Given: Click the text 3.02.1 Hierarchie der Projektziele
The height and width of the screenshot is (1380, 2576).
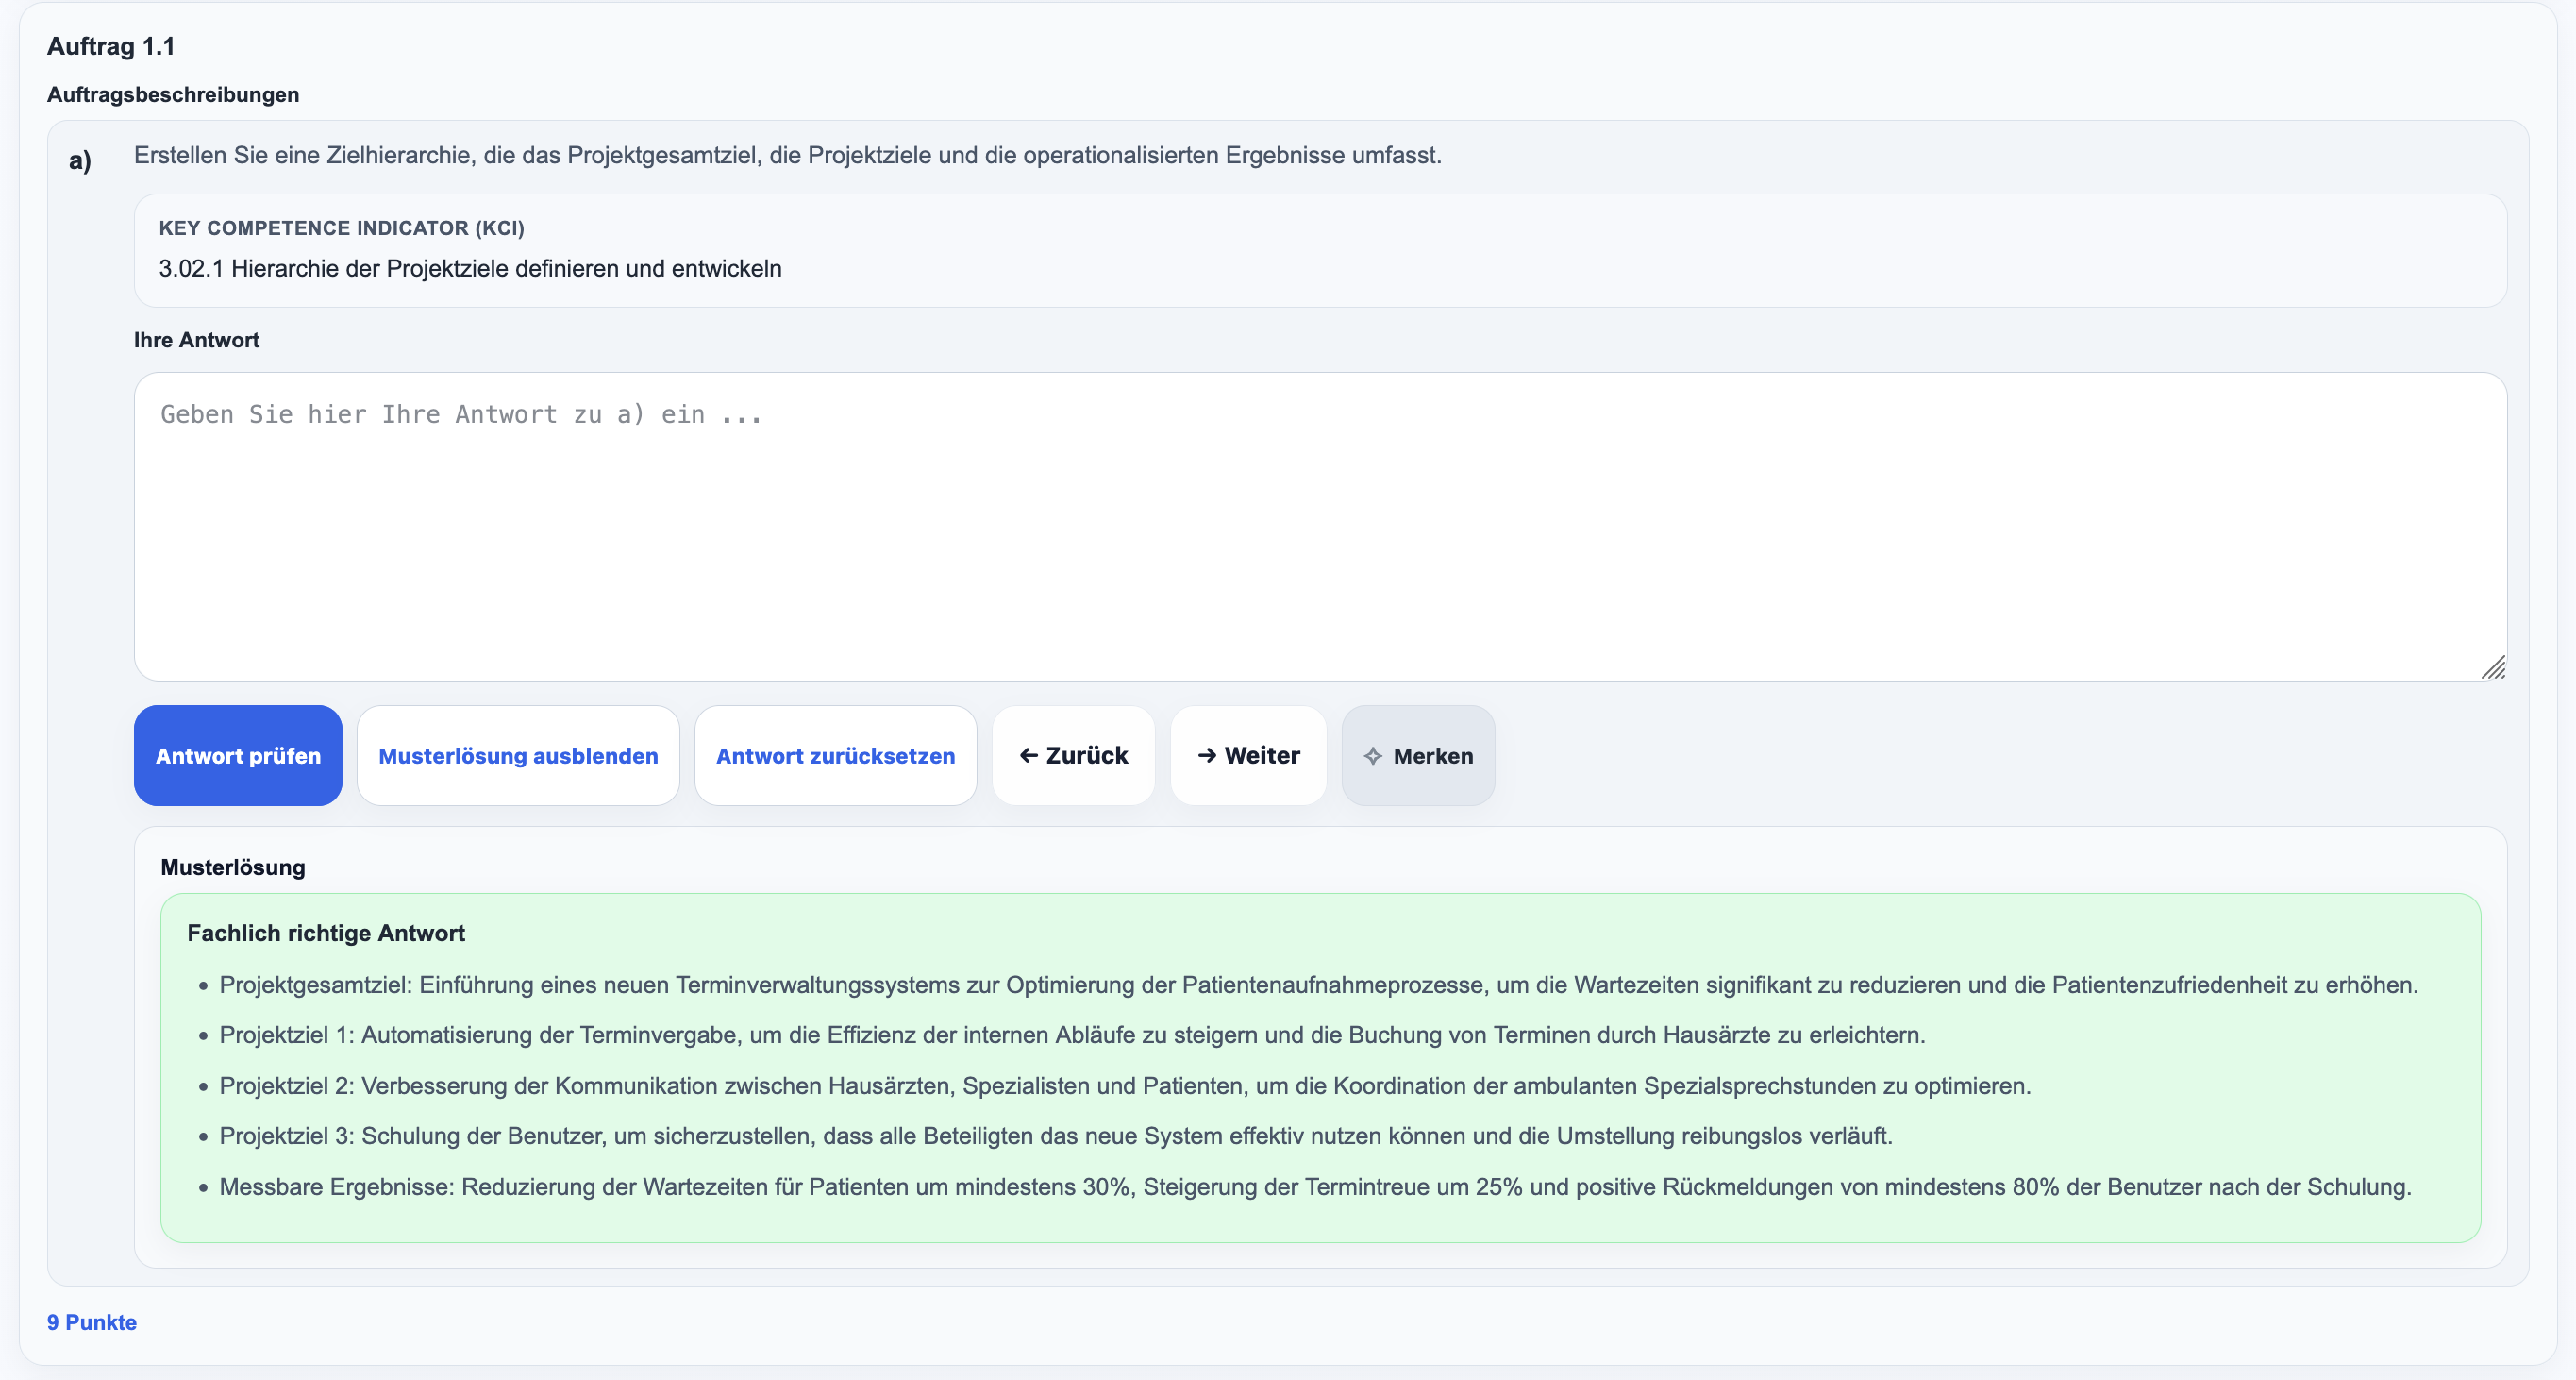Looking at the screenshot, I should 470,268.
